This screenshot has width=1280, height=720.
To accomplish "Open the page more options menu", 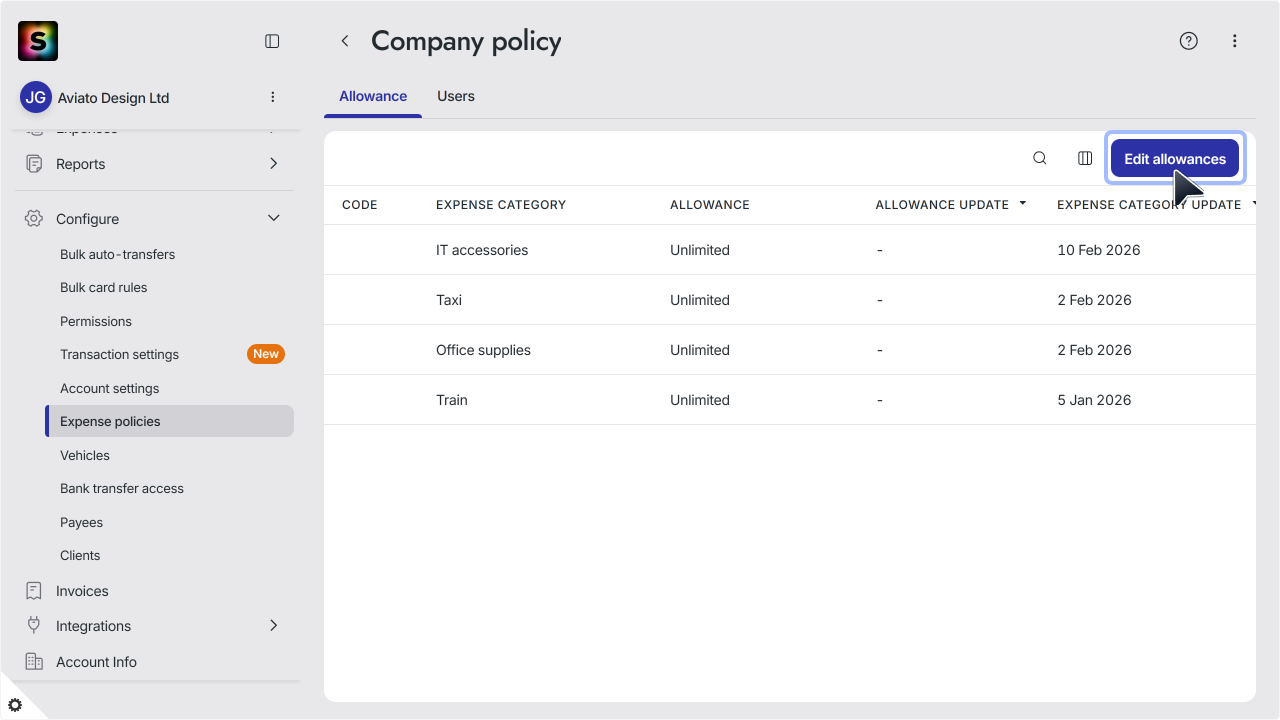I will pyautogui.click(x=1235, y=41).
